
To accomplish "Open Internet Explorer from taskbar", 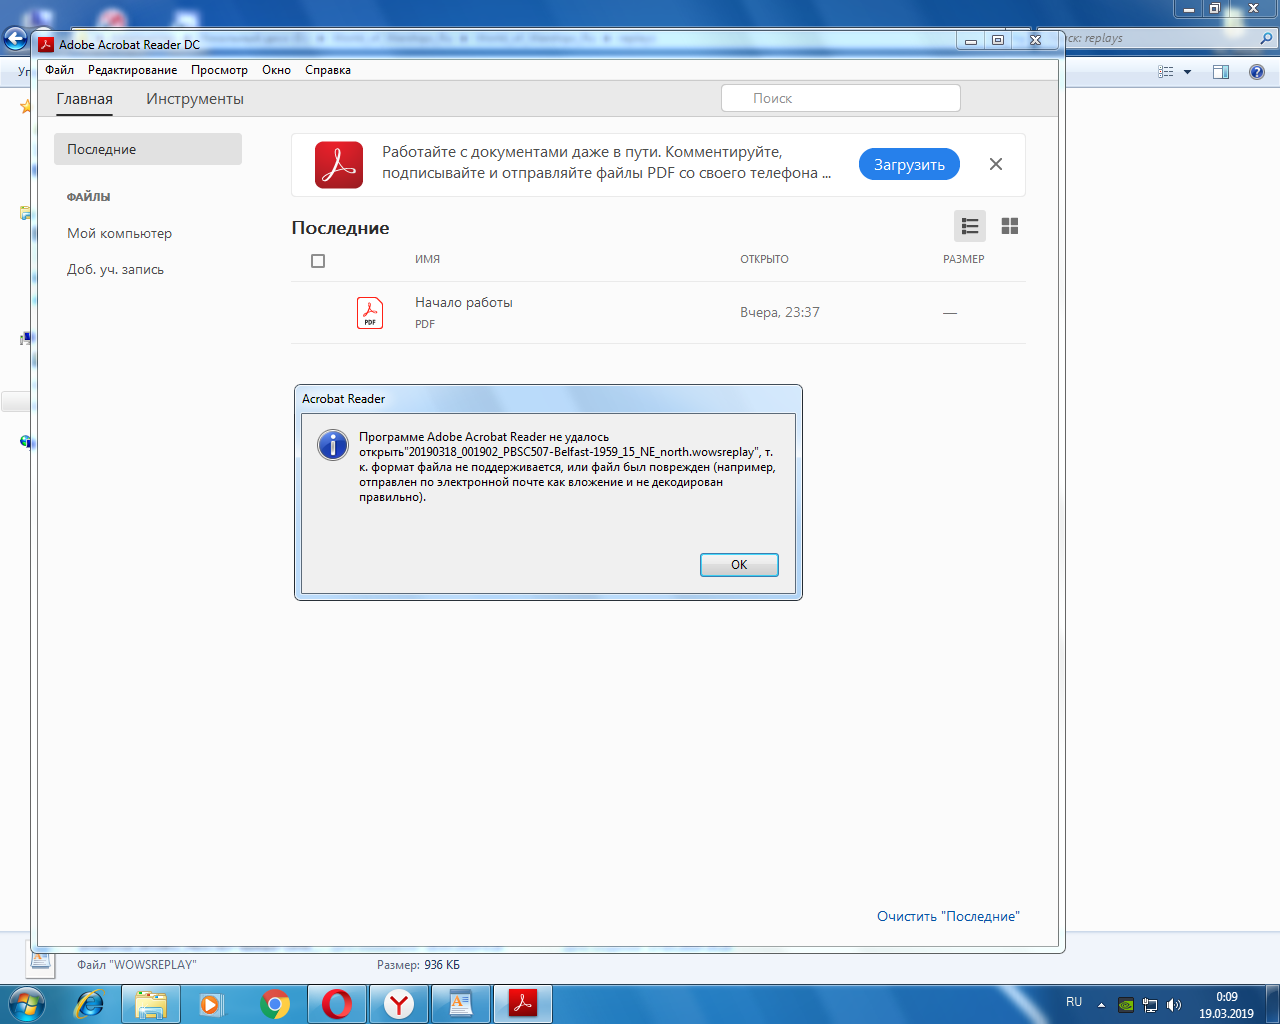I will coord(90,1004).
